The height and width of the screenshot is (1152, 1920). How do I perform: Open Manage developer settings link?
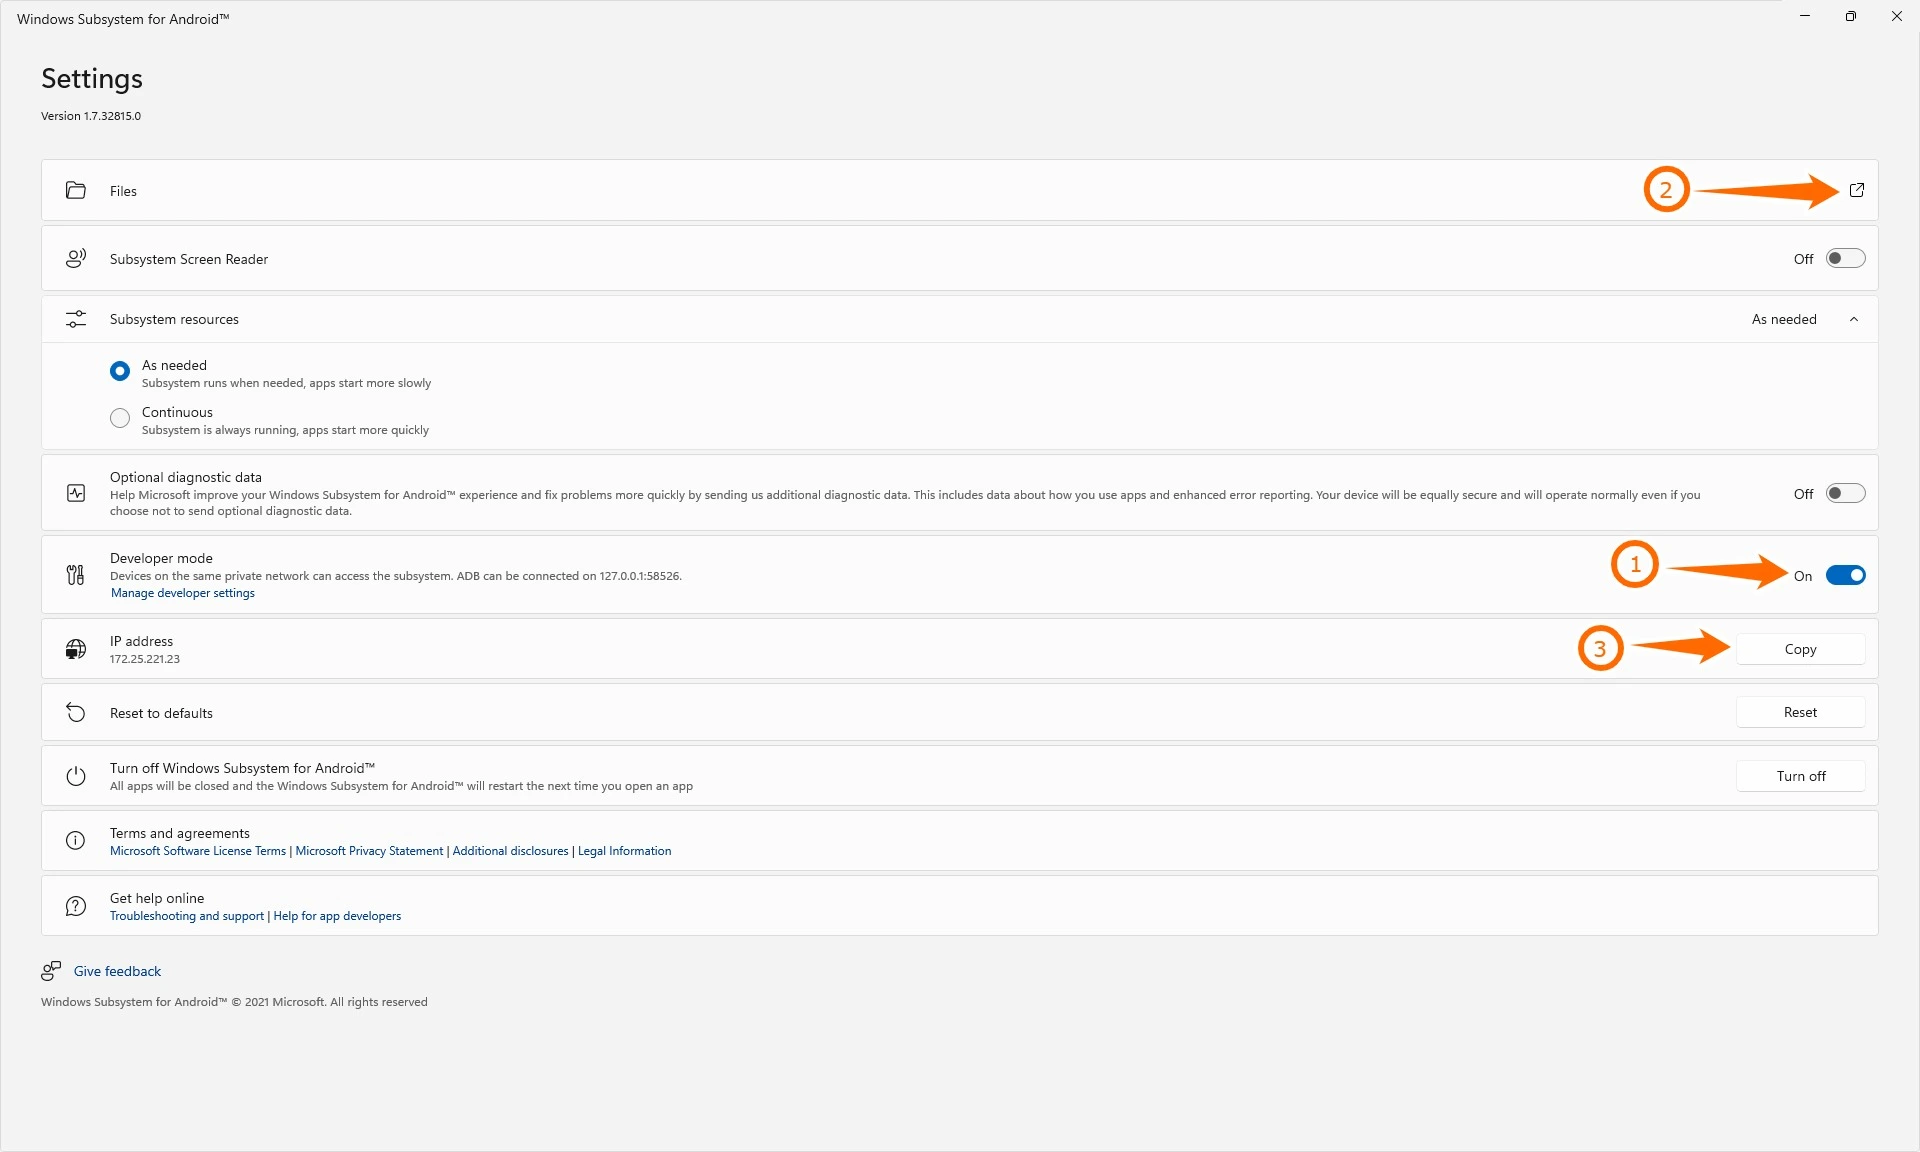pyautogui.click(x=183, y=593)
